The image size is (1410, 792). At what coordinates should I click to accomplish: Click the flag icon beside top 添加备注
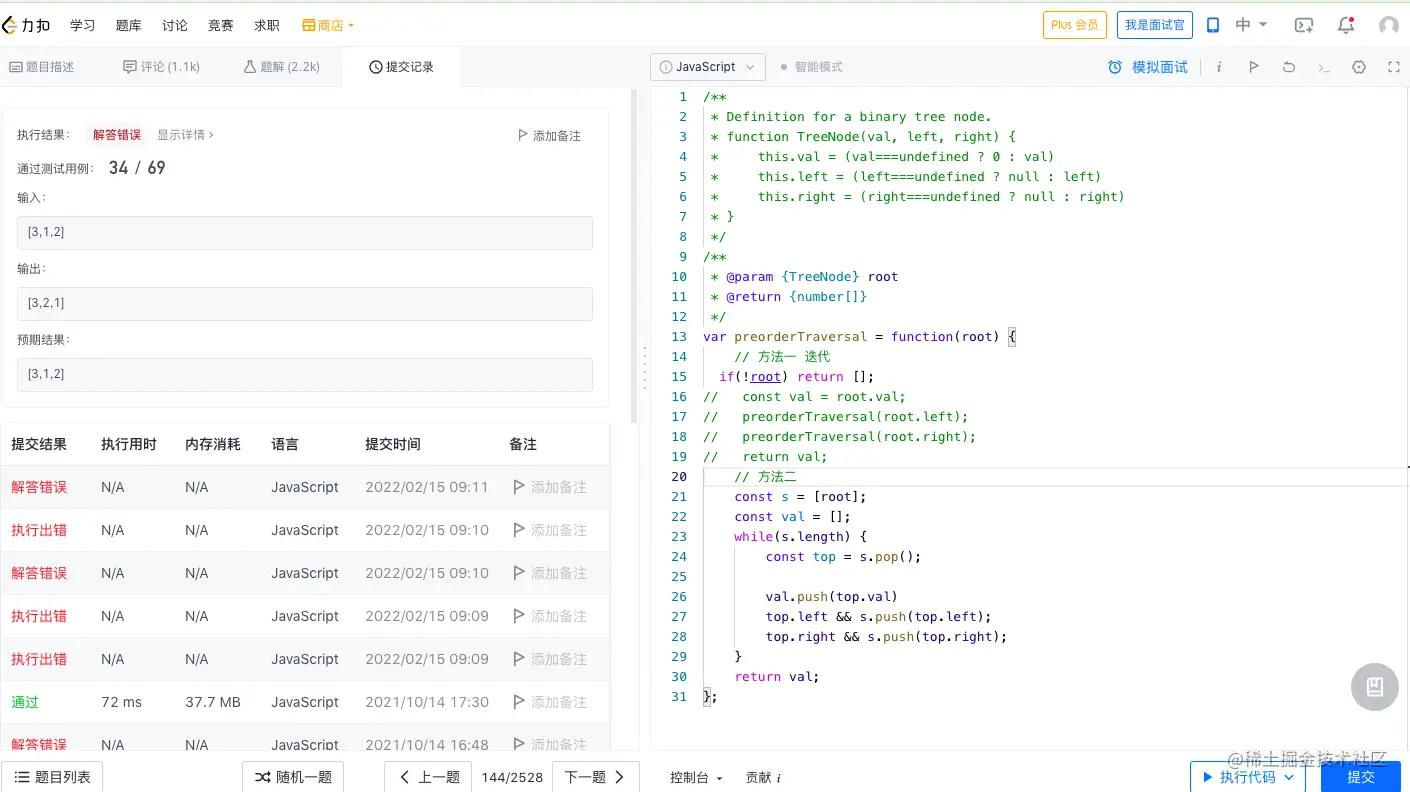pos(523,135)
